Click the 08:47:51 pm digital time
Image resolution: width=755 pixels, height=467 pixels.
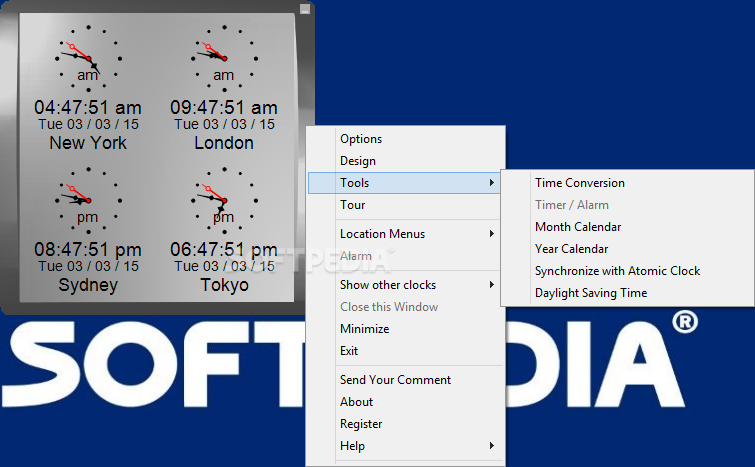[88, 249]
